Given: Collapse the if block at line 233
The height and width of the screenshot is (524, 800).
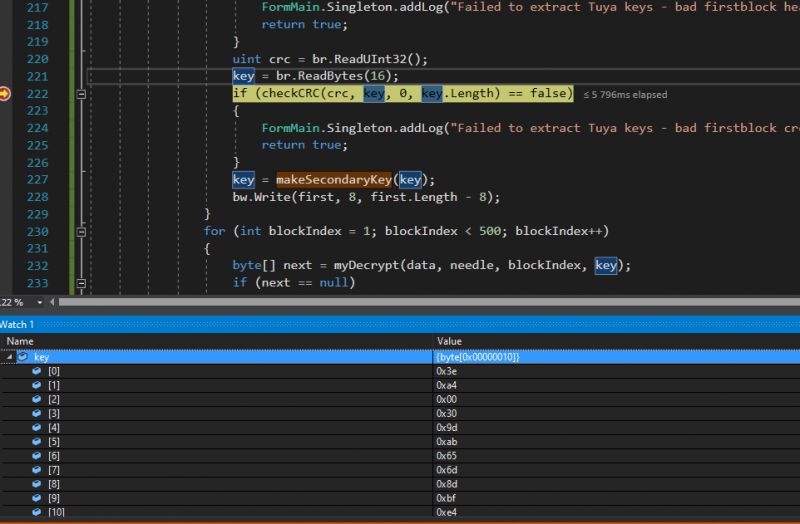Looking at the screenshot, I should point(82,283).
